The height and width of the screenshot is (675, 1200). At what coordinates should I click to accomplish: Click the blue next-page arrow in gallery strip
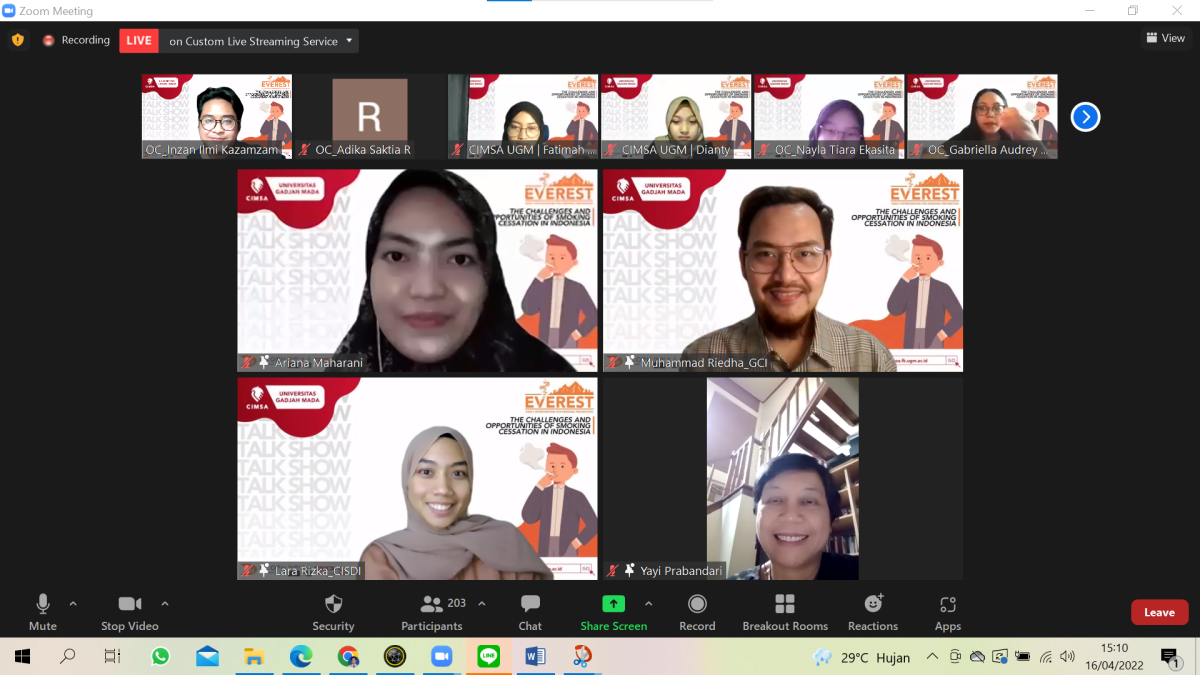(1085, 117)
